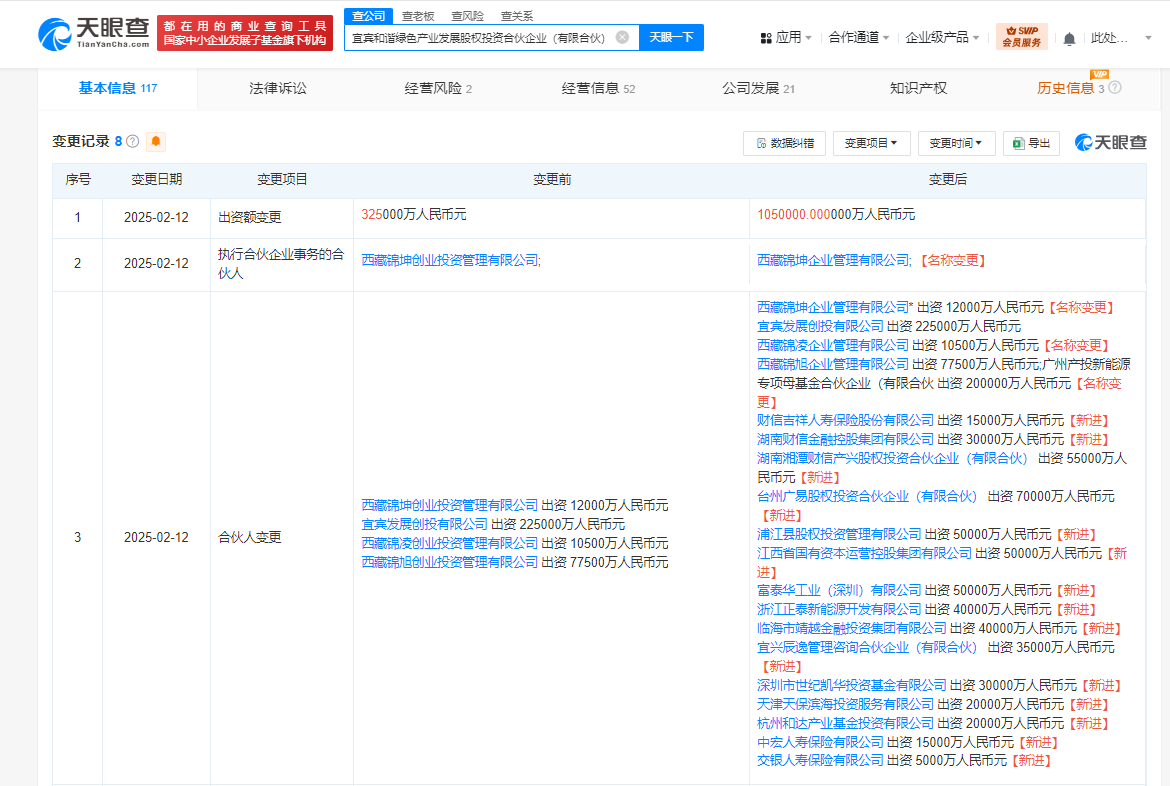Click the 天眼一下 search button
Image resolution: width=1170 pixels, height=786 pixels.
pyautogui.click(x=671, y=37)
